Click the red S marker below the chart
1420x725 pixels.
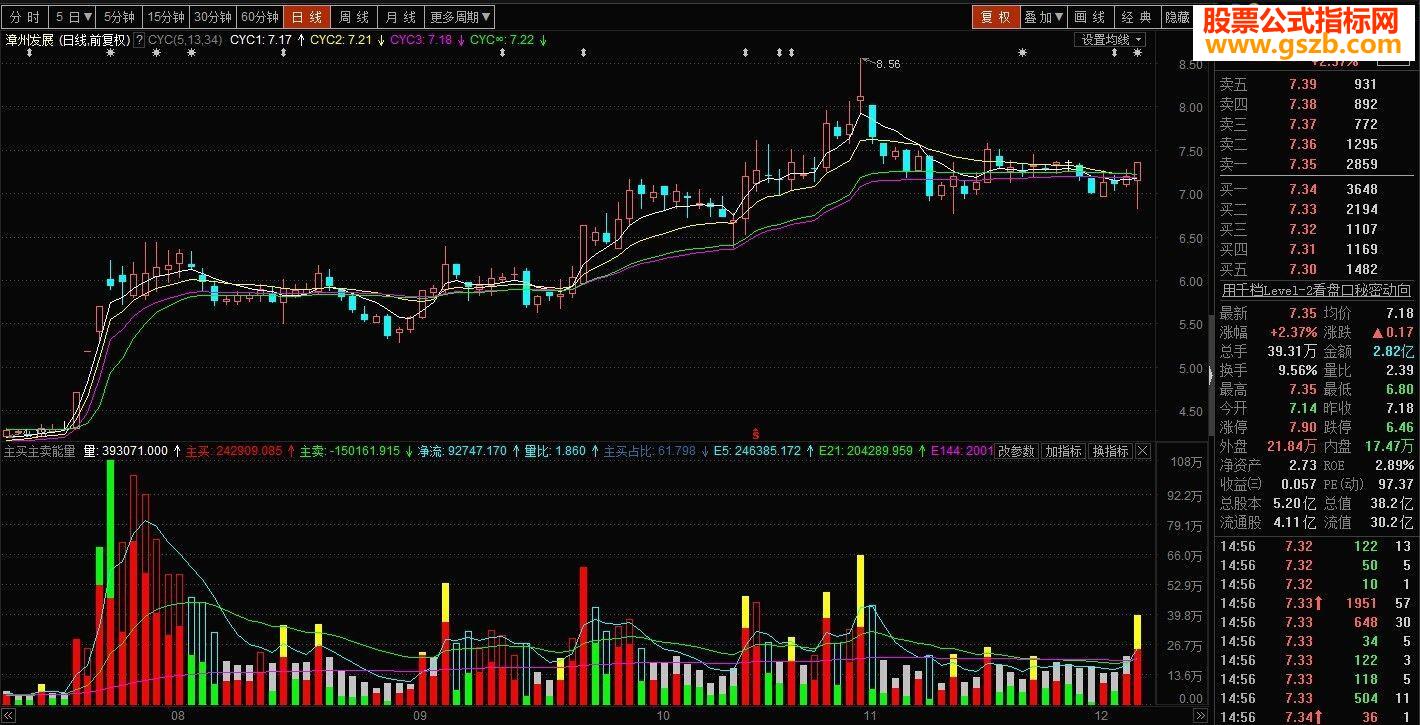(756, 433)
